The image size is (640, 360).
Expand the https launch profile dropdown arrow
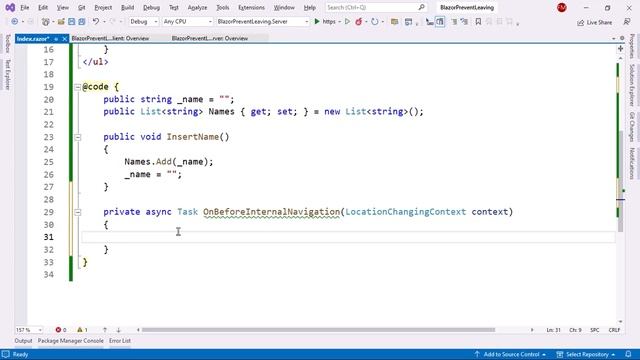[340, 22]
